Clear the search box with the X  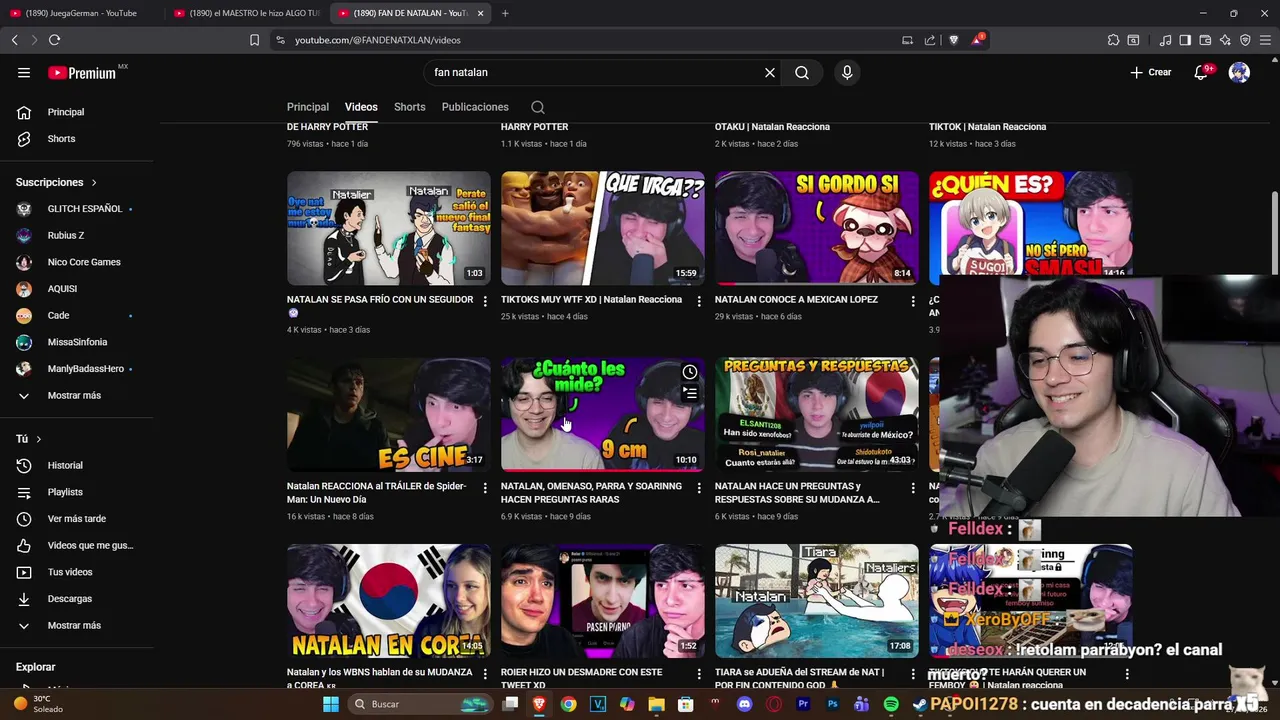[770, 72]
